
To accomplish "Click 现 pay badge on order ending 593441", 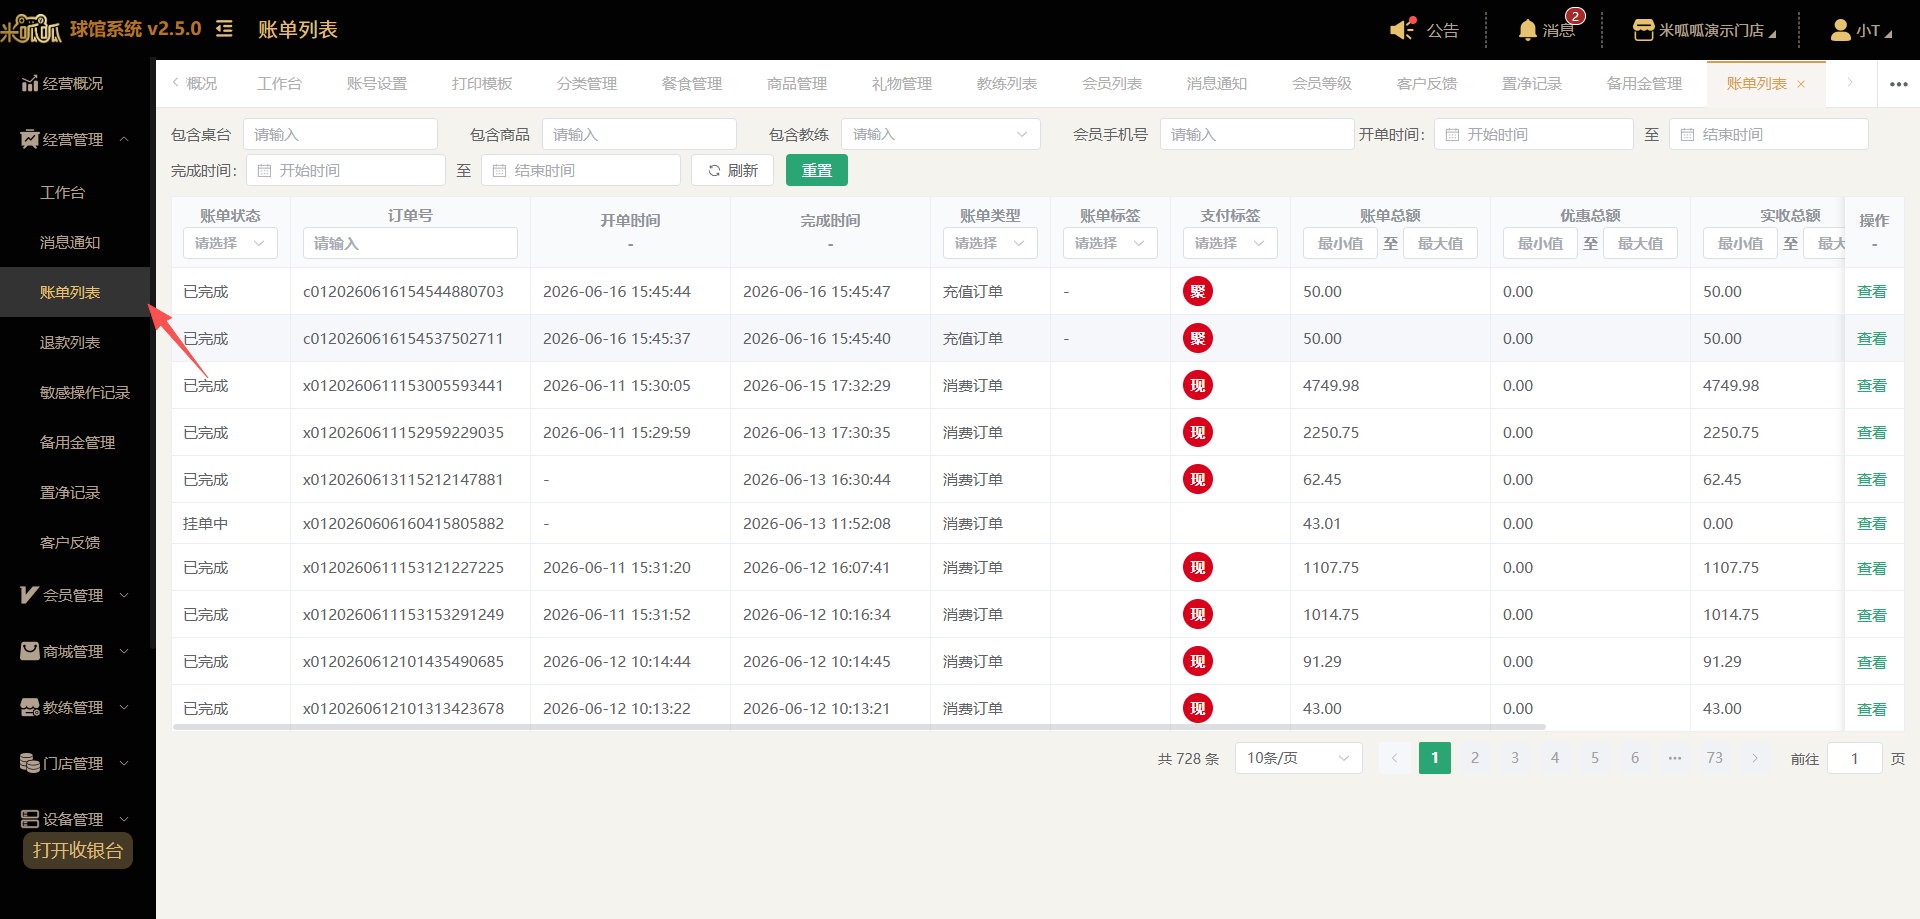I will pyautogui.click(x=1197, y=385).
